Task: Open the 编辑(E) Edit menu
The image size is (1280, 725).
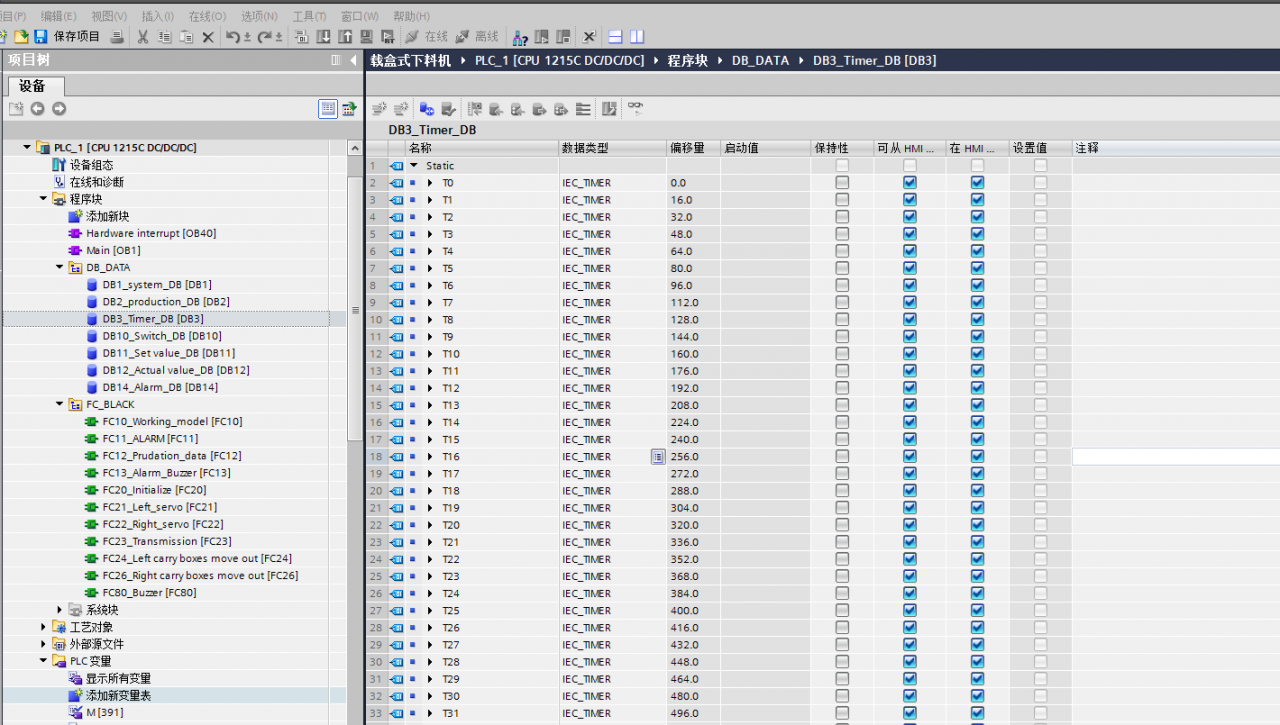Action: [58, 16]
